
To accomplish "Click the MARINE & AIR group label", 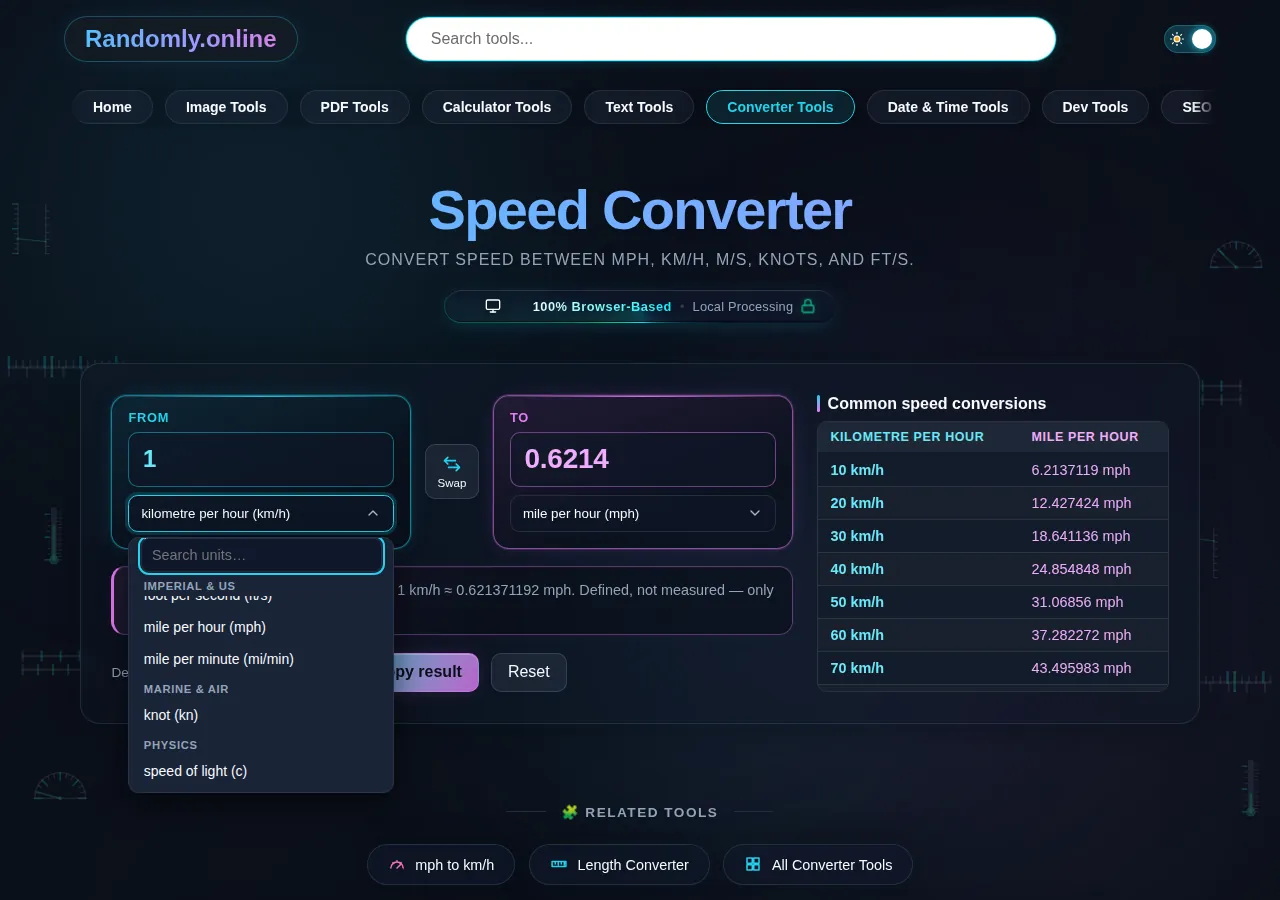I will pyautogui.click(x=186, y=689).
